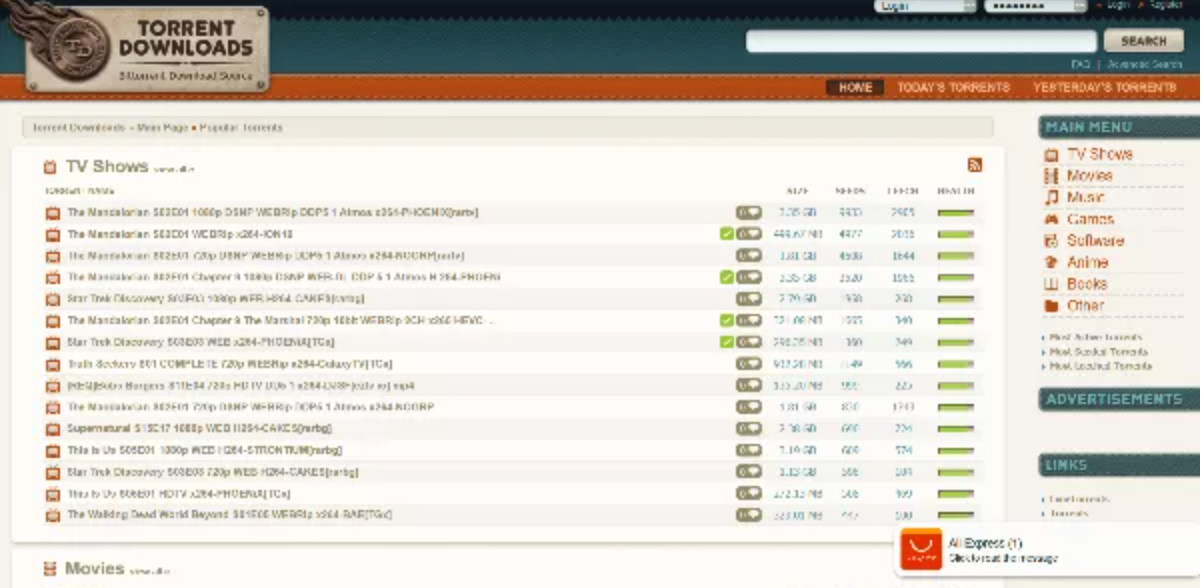This screenshot has height=588, width=1204.
Task: Open the Music category in Main Menu
Action: point(1085,197)
